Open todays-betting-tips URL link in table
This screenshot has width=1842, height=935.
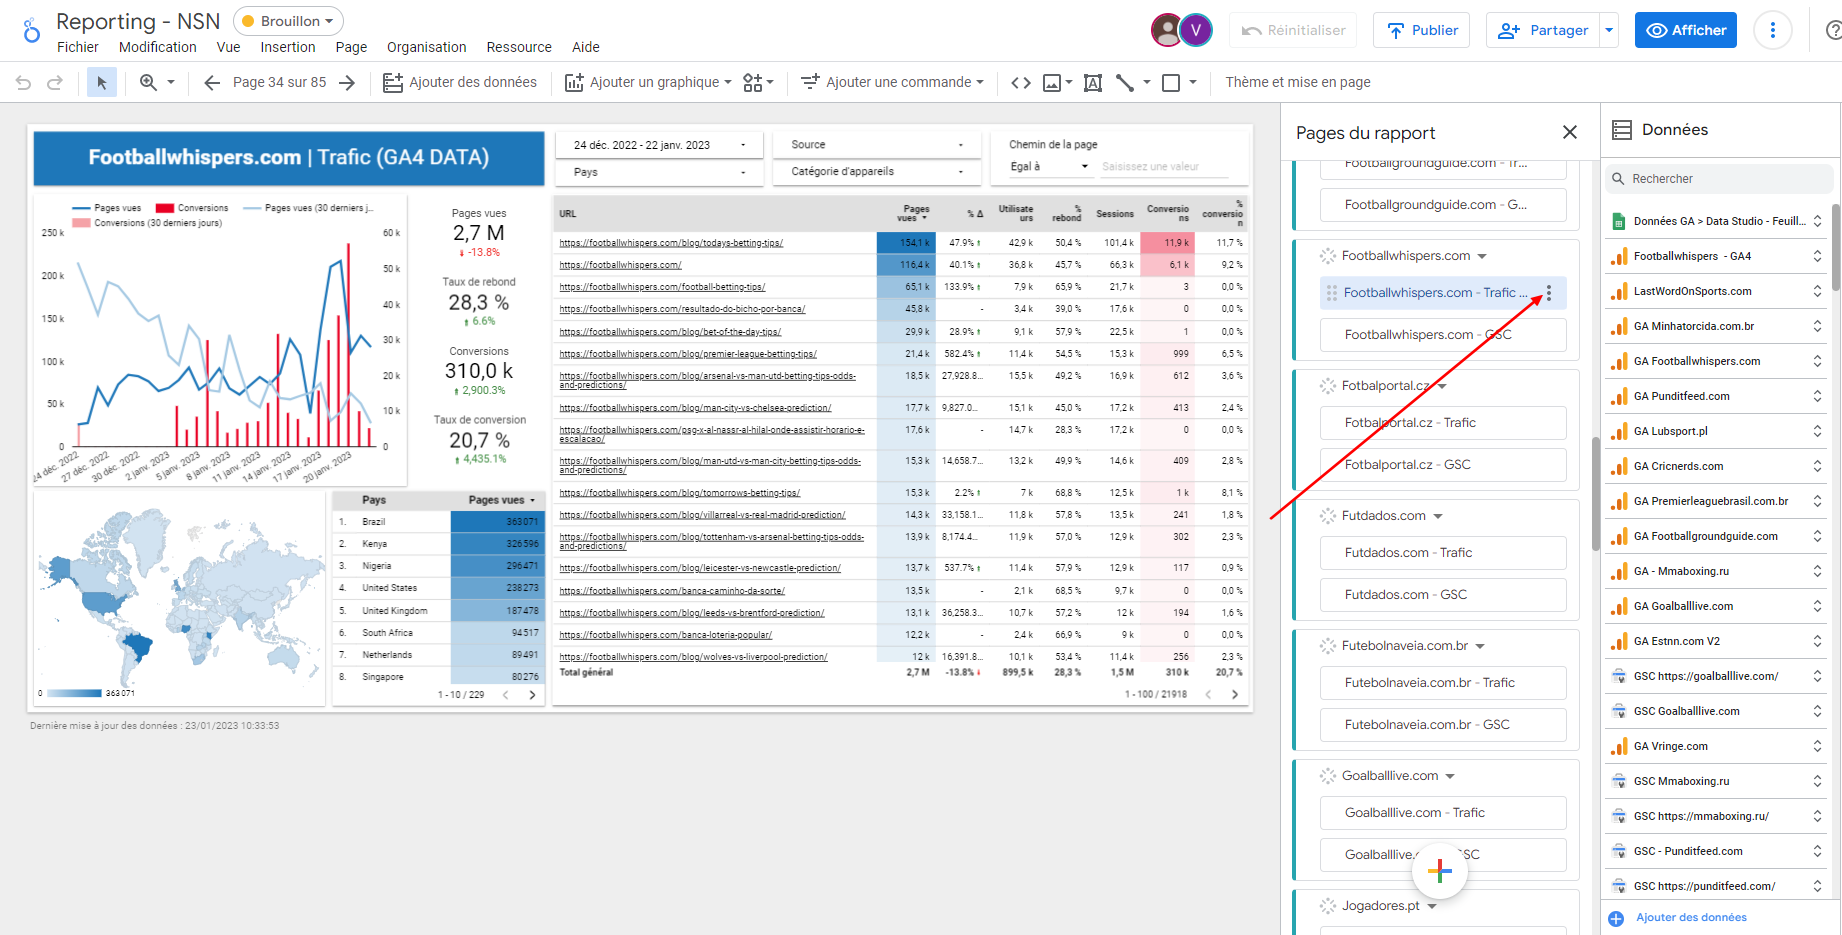coord(671,243)
